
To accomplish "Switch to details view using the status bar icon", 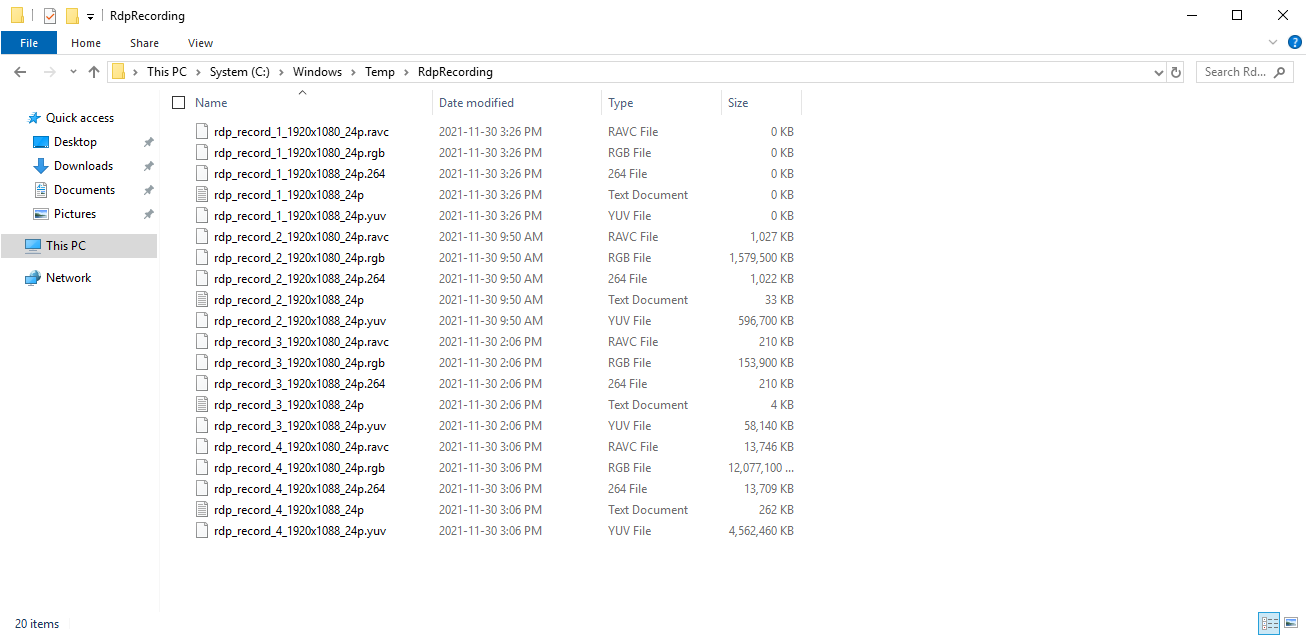I will coord(1268,623).
